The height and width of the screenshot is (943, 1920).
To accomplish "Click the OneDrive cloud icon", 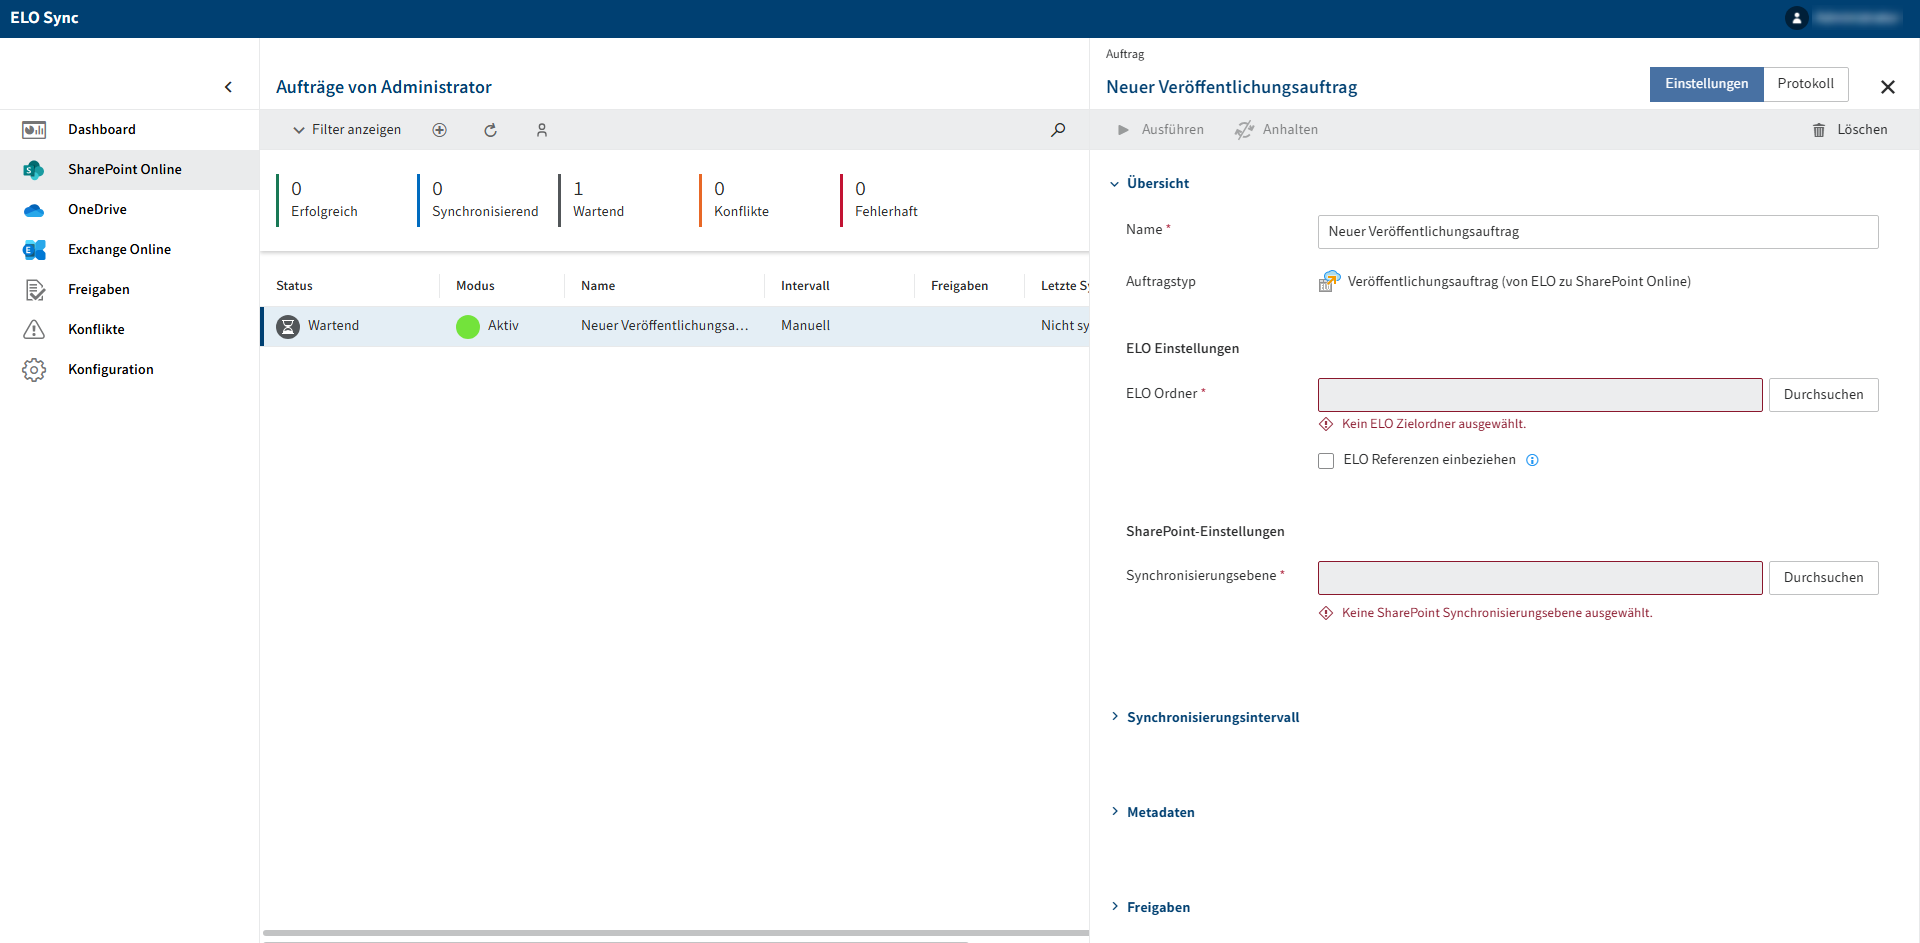I will point(34,210).
